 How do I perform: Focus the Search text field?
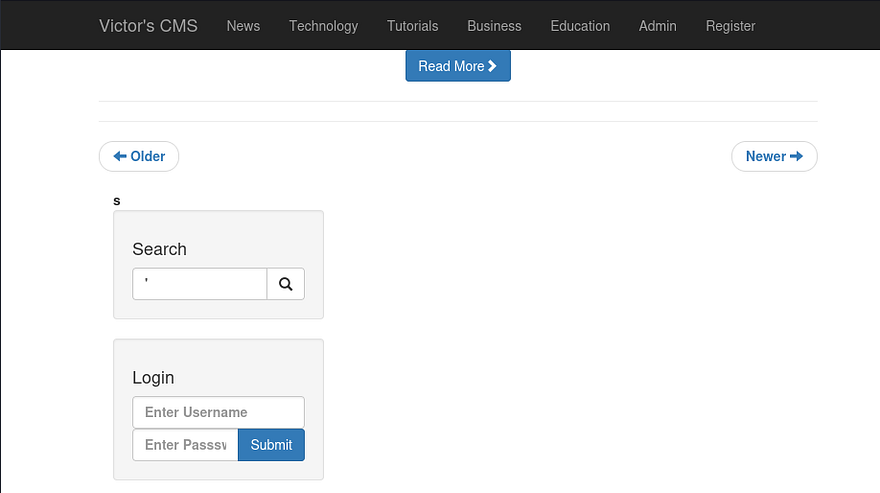[200, 284]
